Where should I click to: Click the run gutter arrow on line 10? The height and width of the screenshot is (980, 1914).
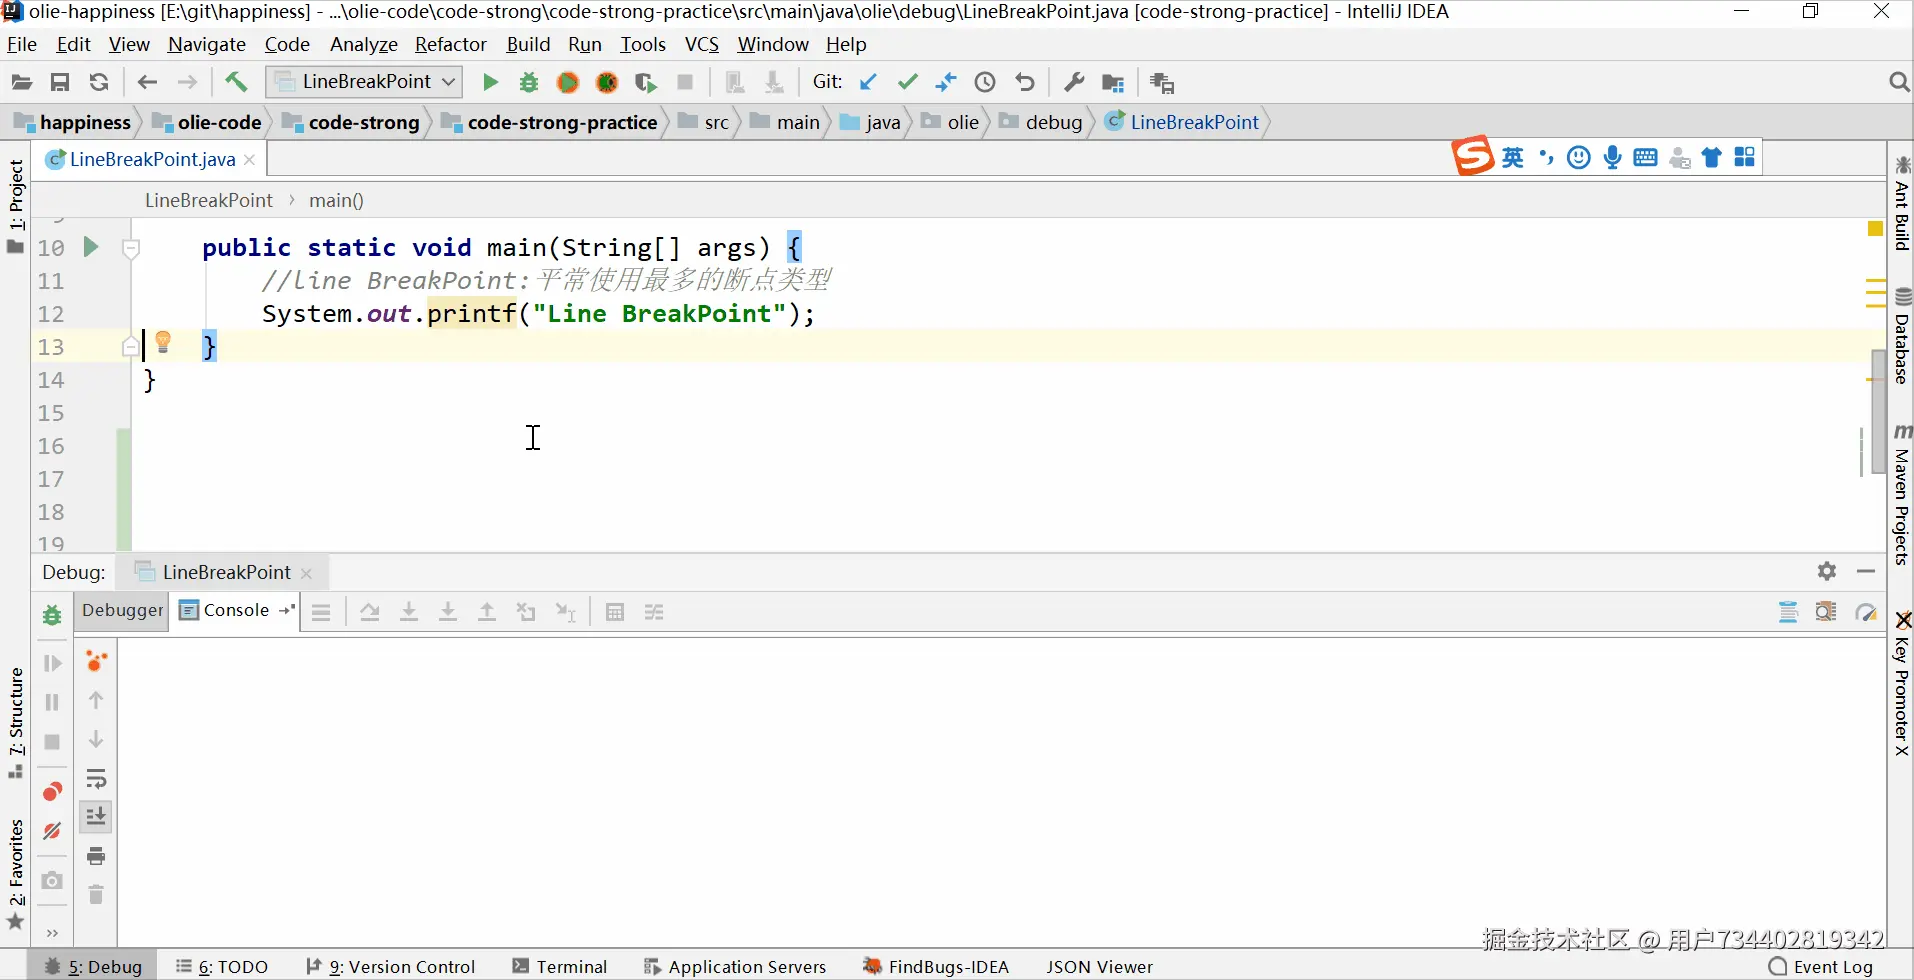point(91,246)
